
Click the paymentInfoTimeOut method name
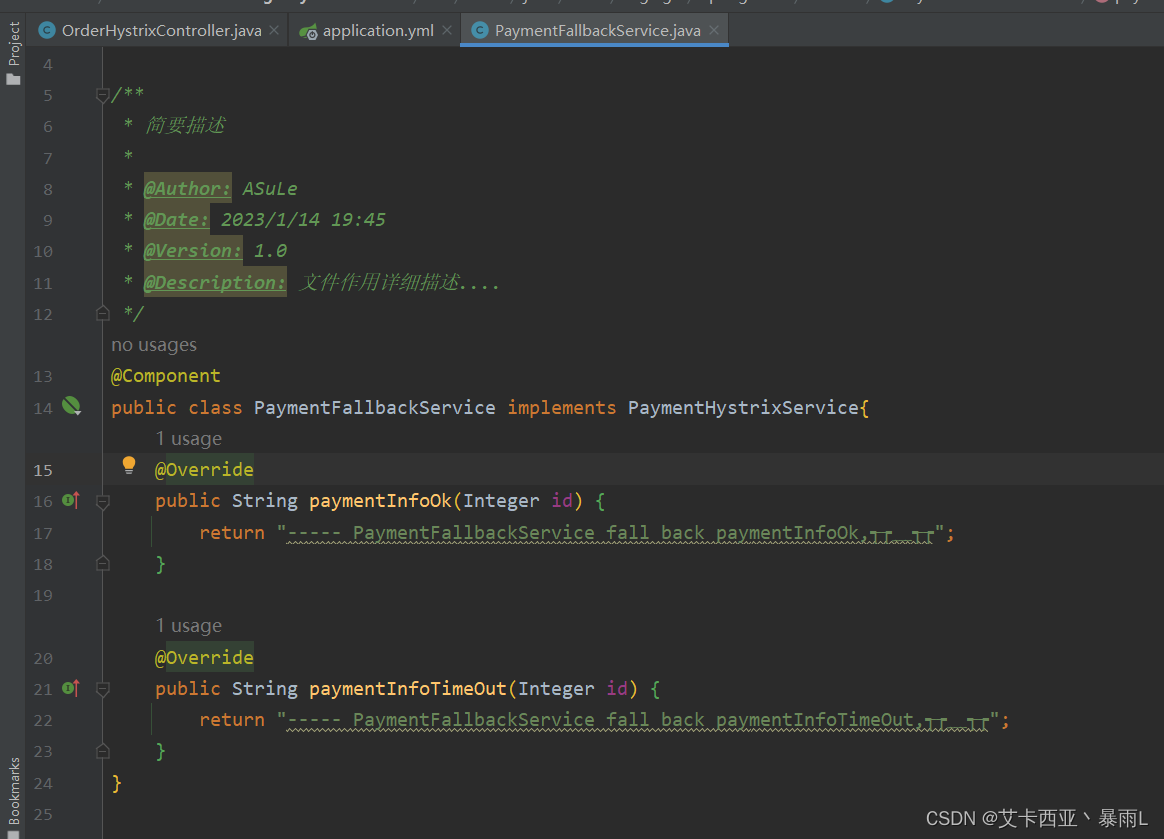click(408, 689)
